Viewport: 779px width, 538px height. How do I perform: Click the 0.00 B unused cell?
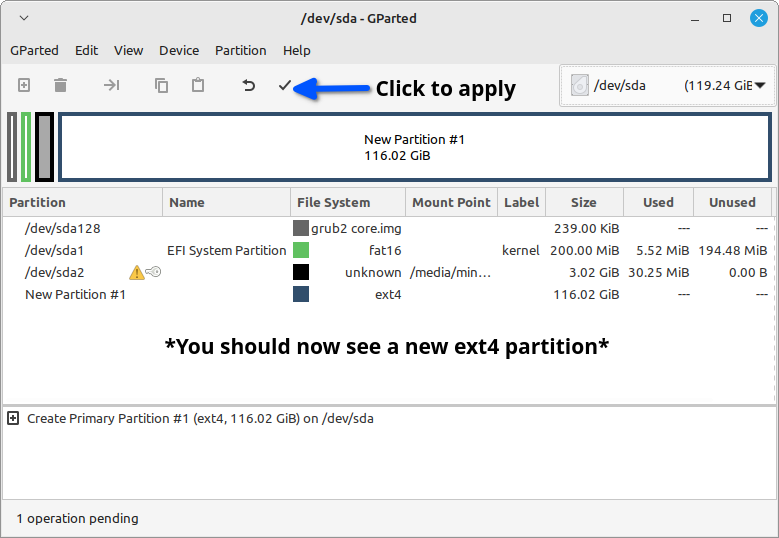pyautogui.click(x=748, y=272)
